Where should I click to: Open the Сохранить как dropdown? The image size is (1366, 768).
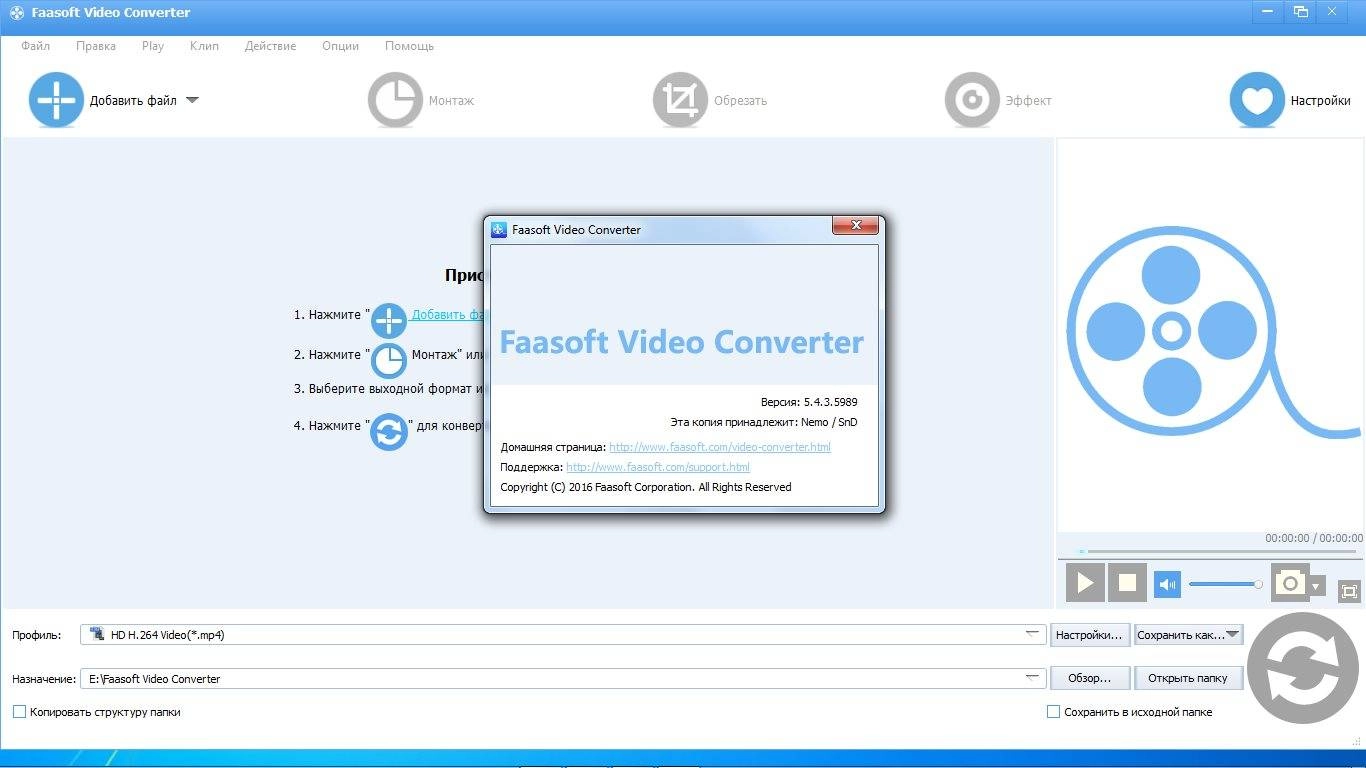(x=1188, y=634)
